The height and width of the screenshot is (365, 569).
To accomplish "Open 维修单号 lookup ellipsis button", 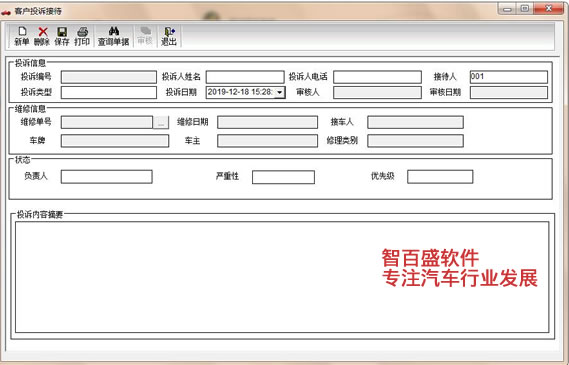I will [161, 122].
